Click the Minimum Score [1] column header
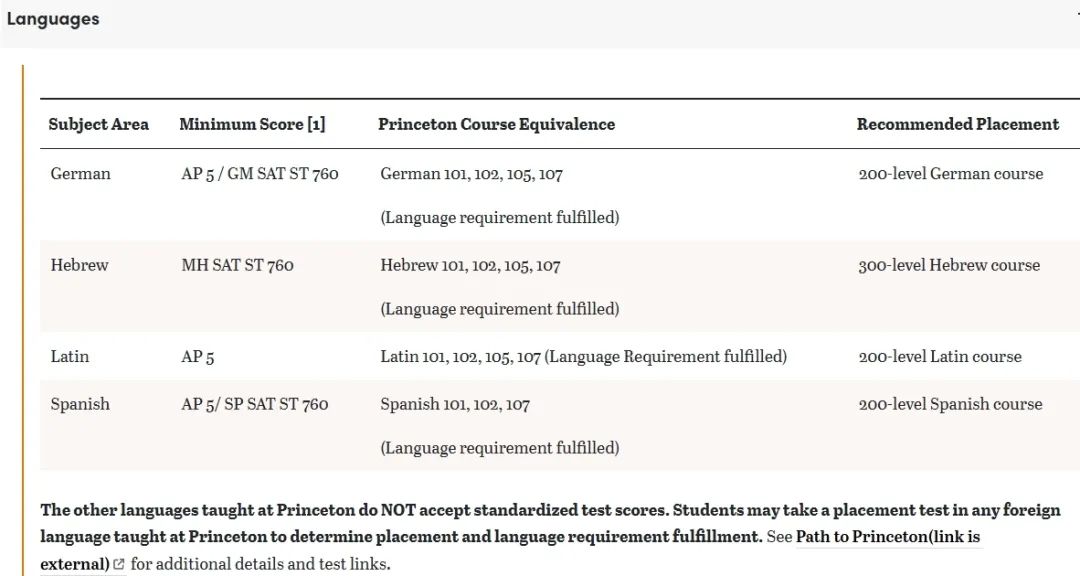Screen dimensions: 1080x576 point(252,124)
